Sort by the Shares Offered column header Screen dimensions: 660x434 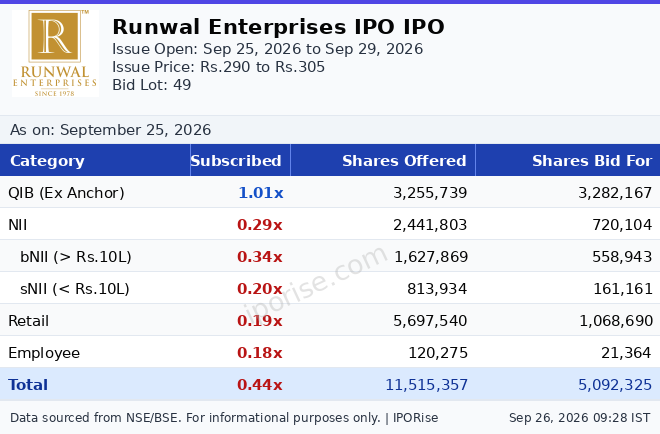[x=404, y=161]
